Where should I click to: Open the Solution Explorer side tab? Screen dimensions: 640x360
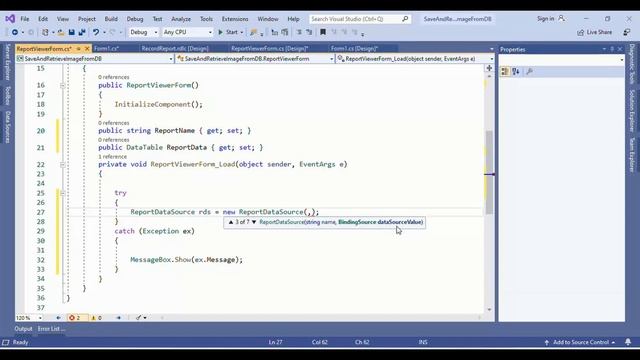(632, 111)
